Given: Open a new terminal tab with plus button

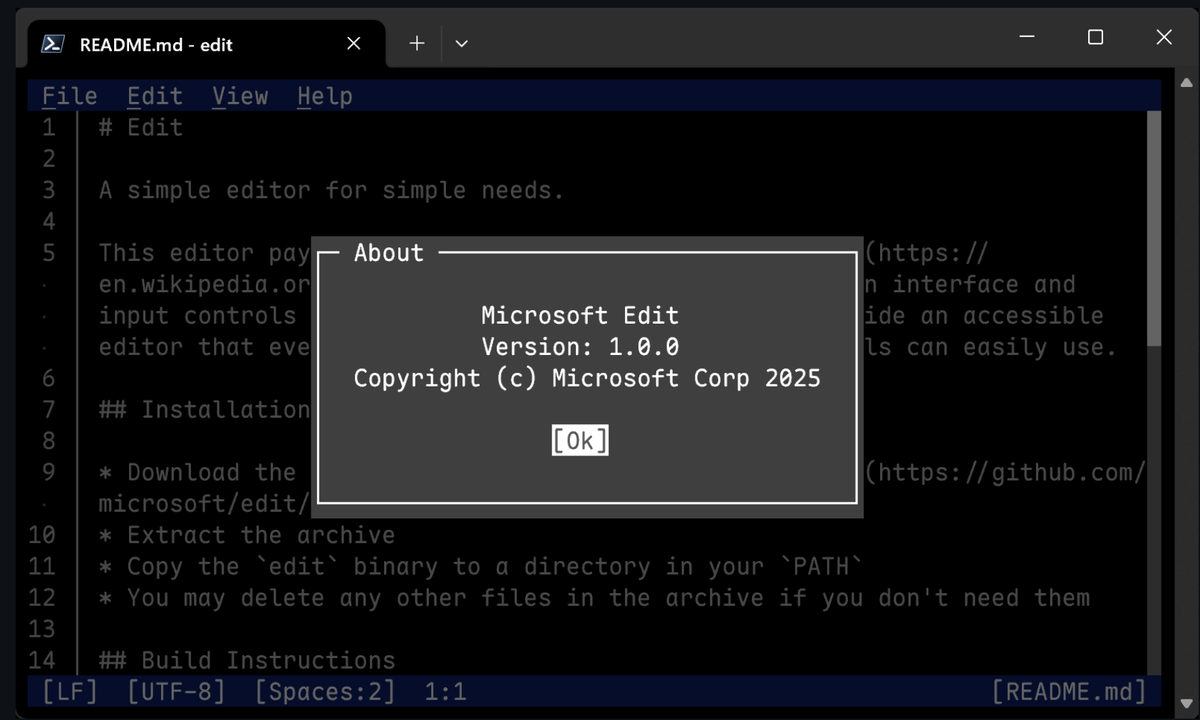Looking at the screenshot, I should [x=416, y=43].
